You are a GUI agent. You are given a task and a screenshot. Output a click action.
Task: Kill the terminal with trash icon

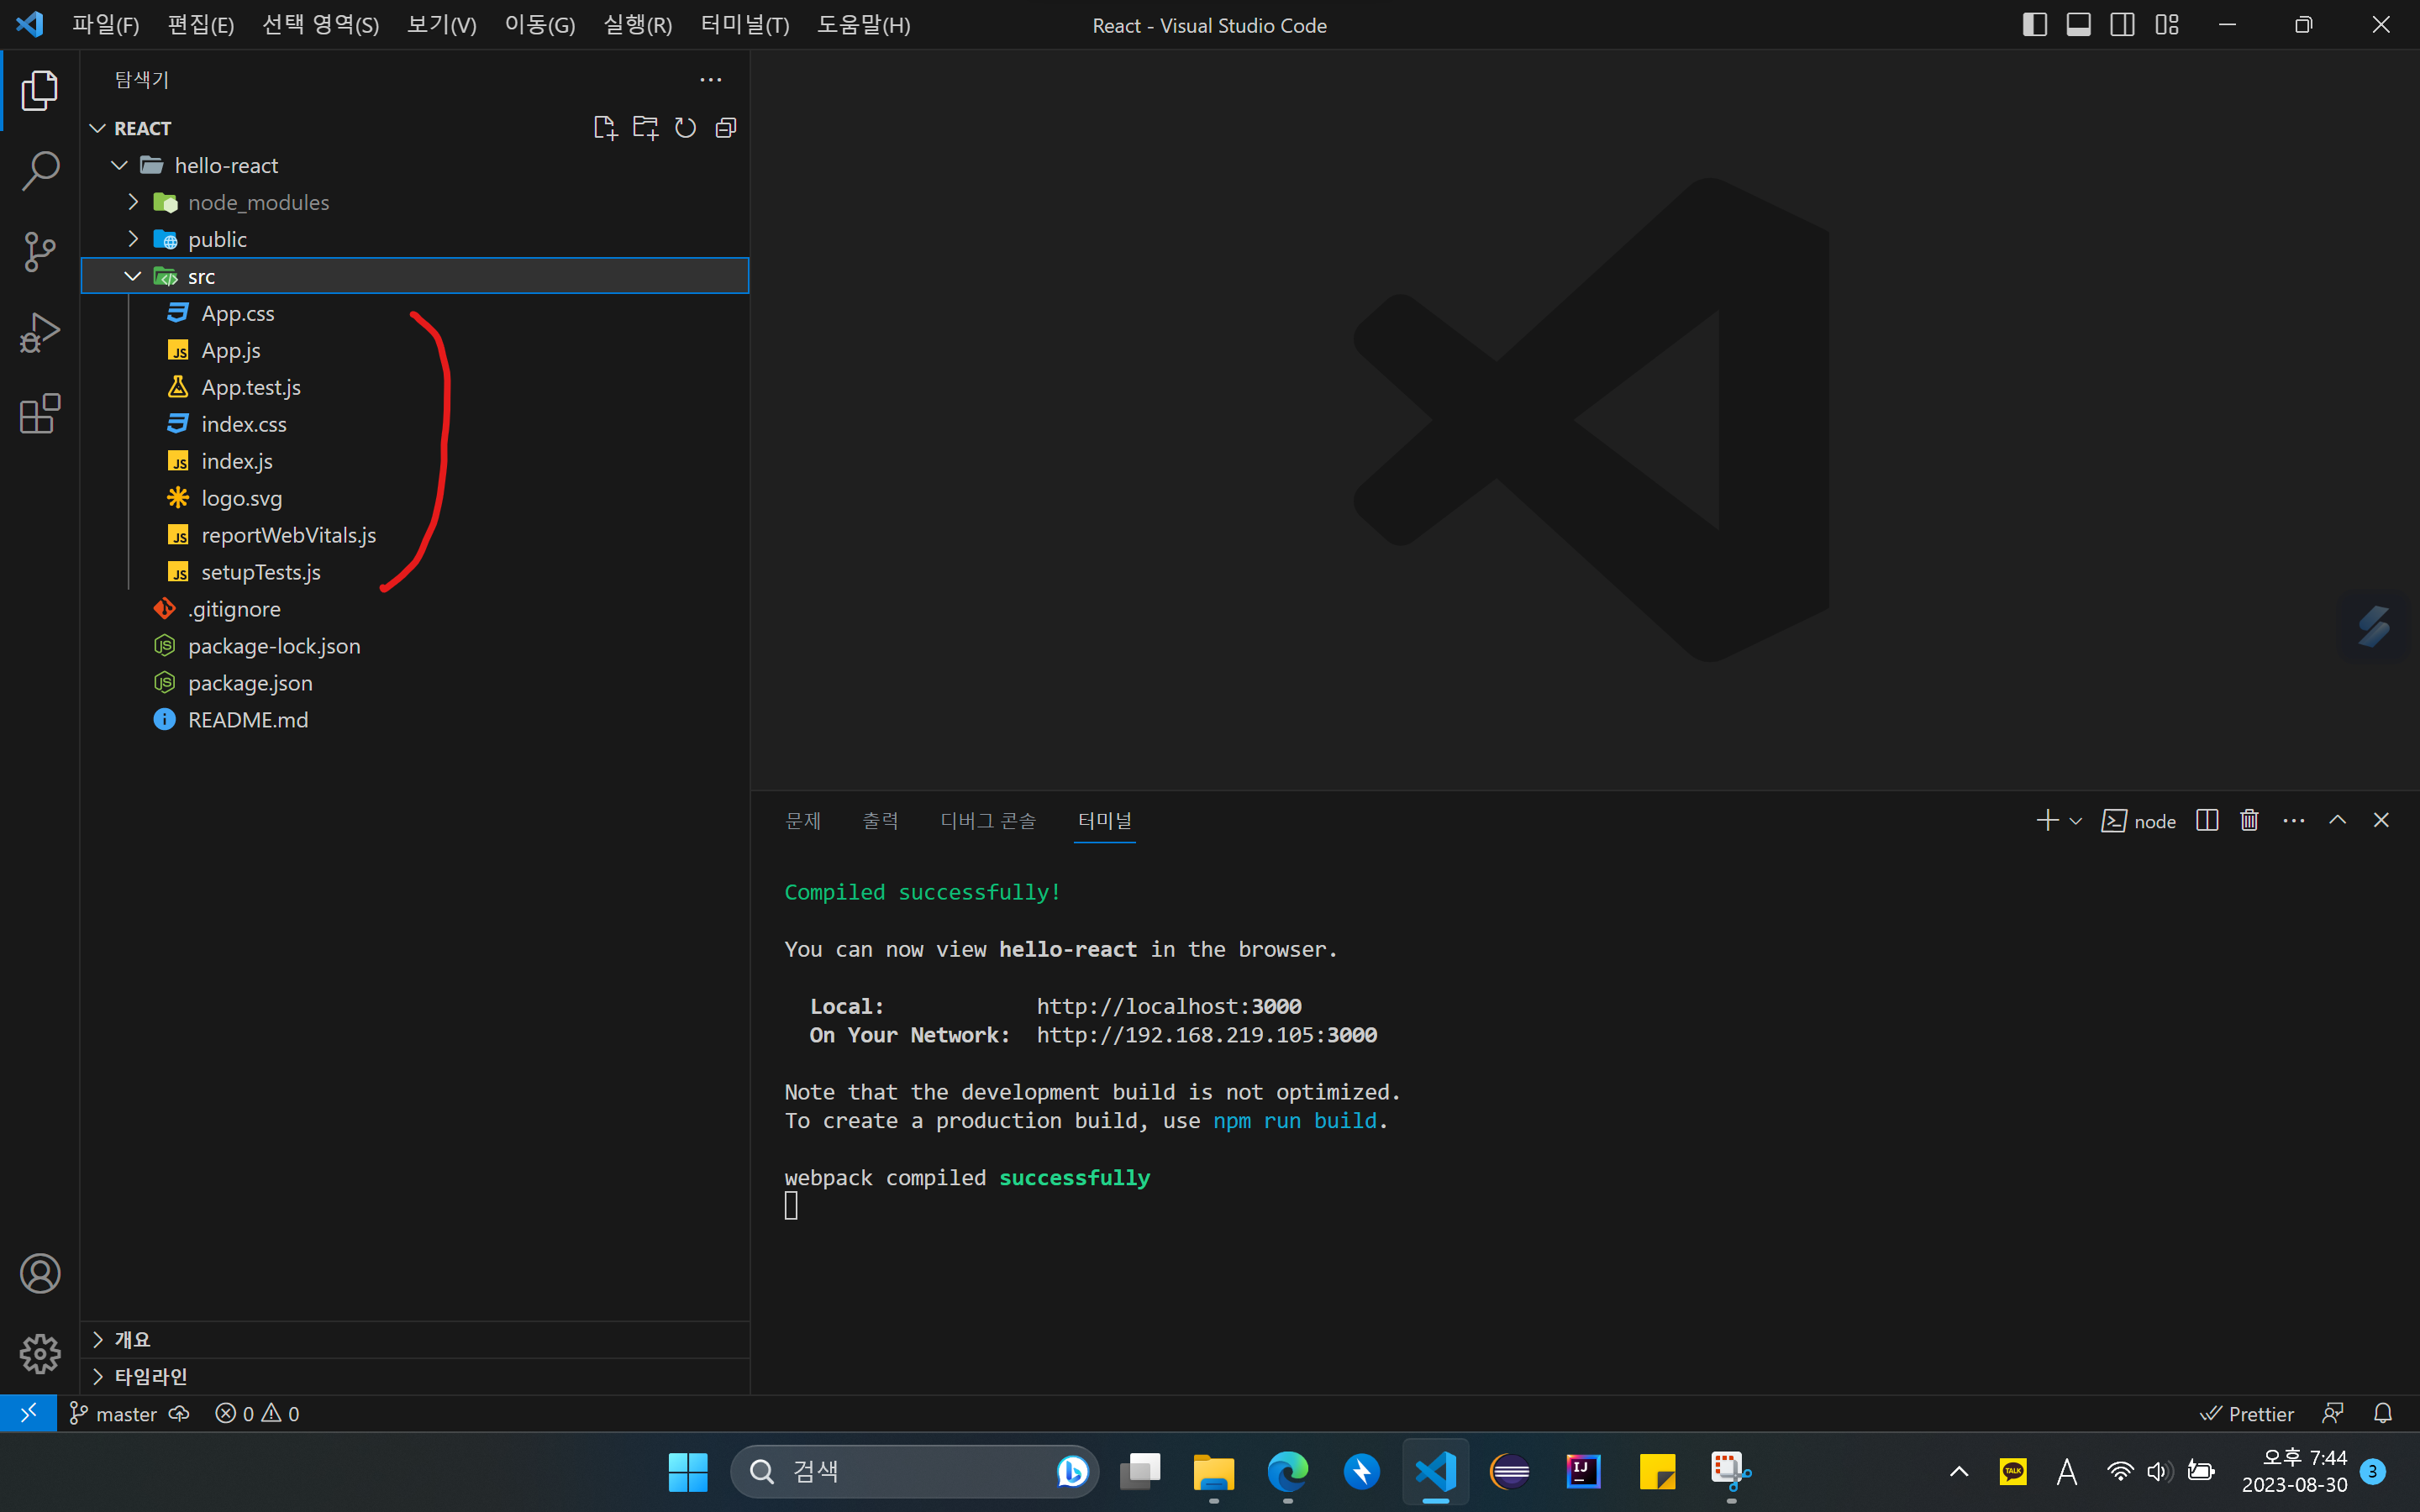tap(2249, 821)
